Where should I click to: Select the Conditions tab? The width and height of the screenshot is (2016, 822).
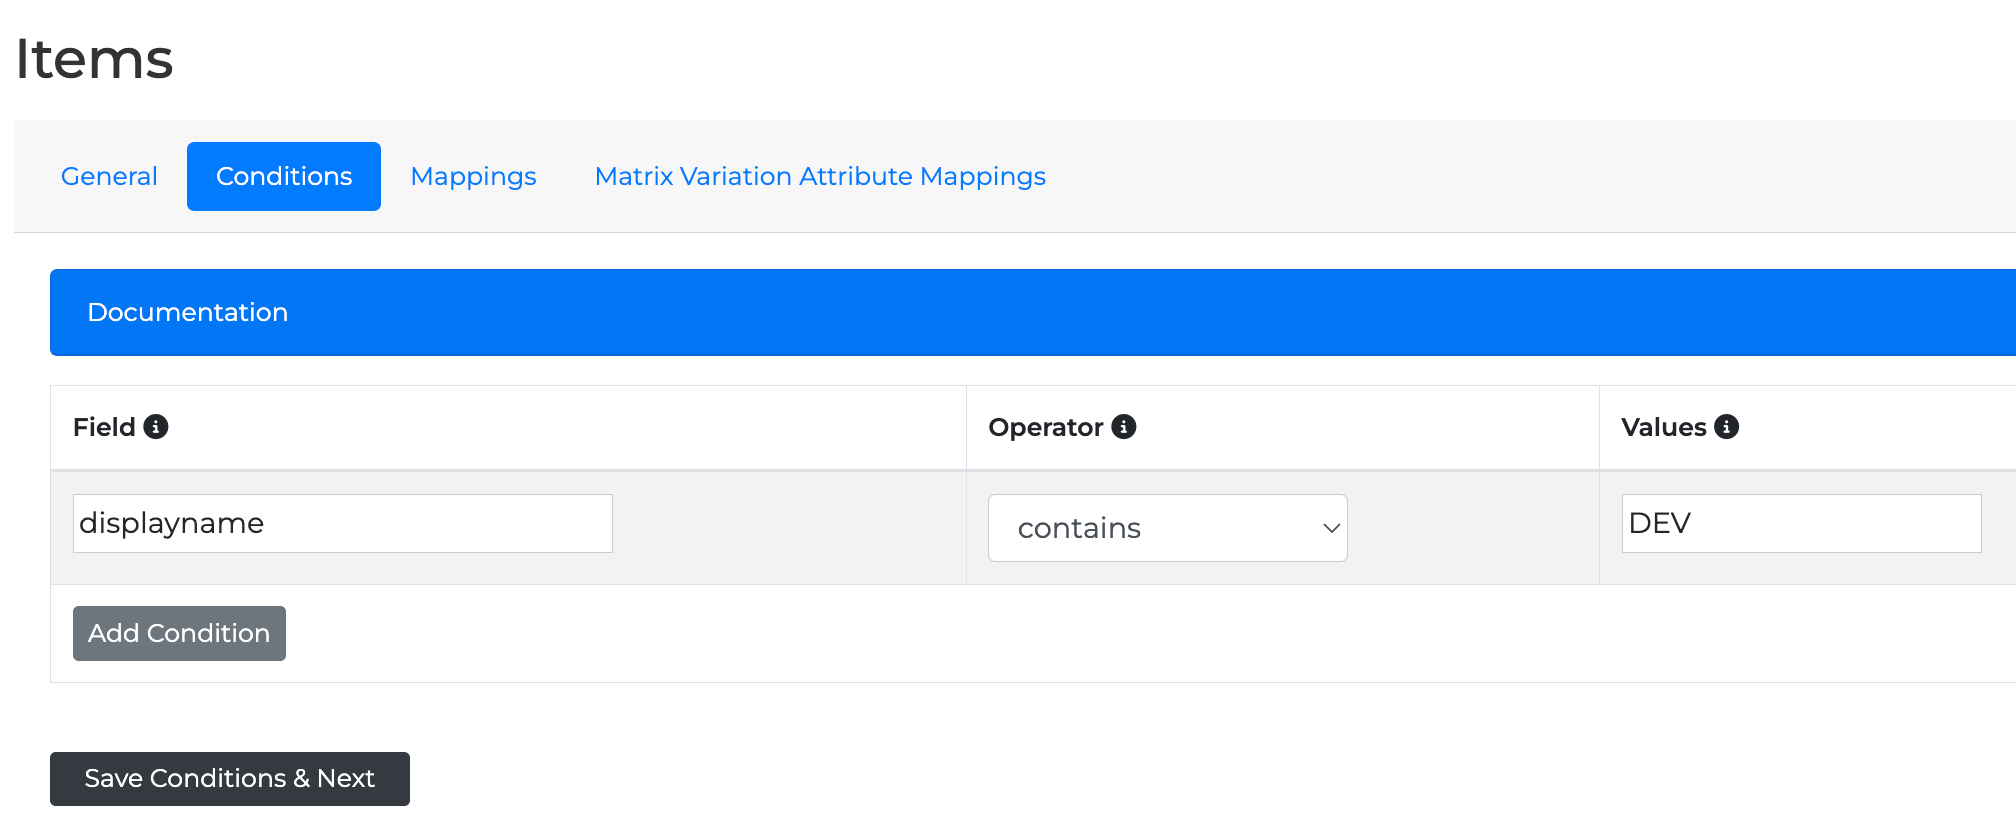(284, 176)
